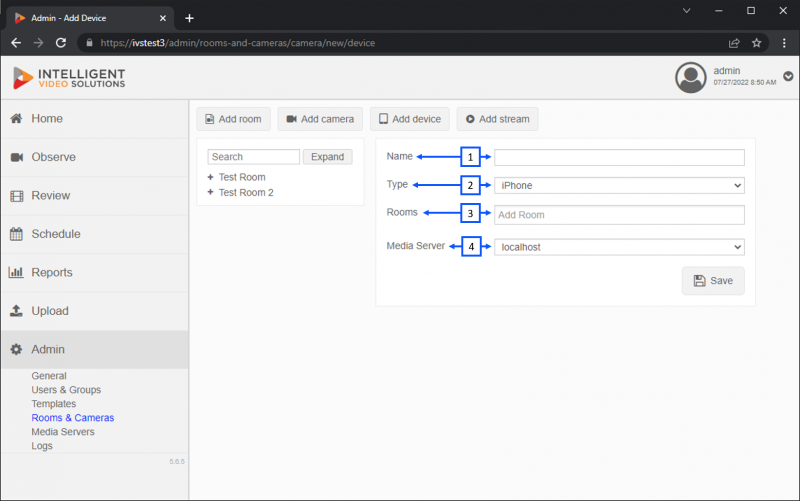Image resolution: width=800 pixels, height=501 pixels.
Task: Open the user menu chevron beside admin
Action: [x=788, y=77]
